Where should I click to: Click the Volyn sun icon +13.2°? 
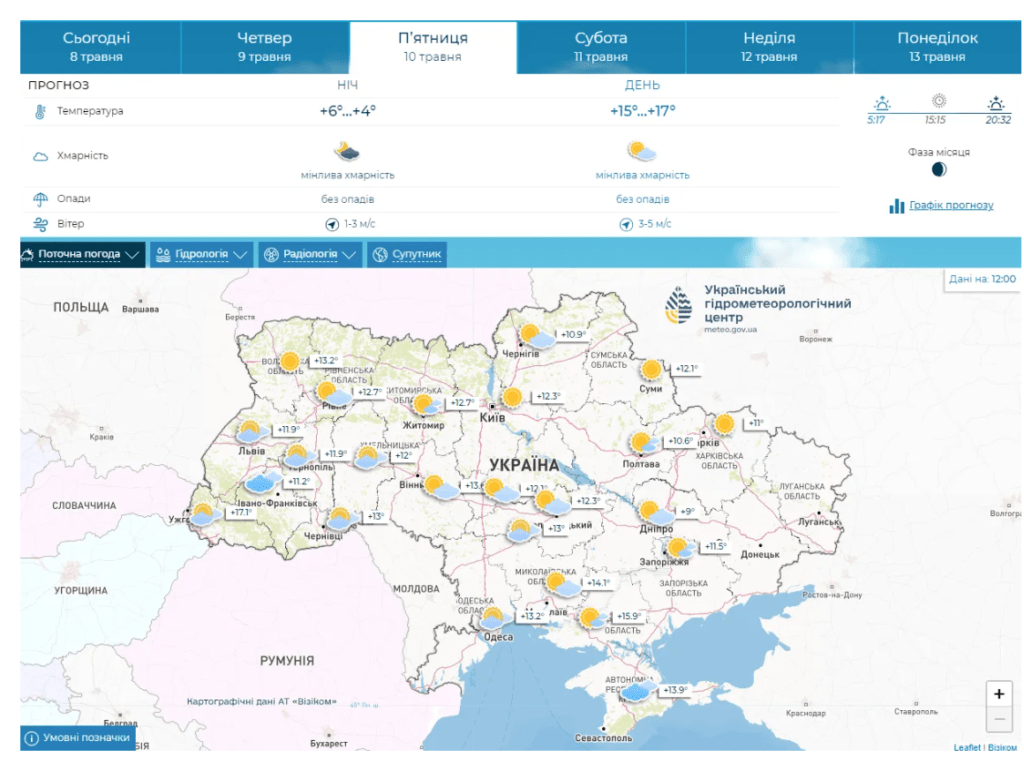(289, 361)
